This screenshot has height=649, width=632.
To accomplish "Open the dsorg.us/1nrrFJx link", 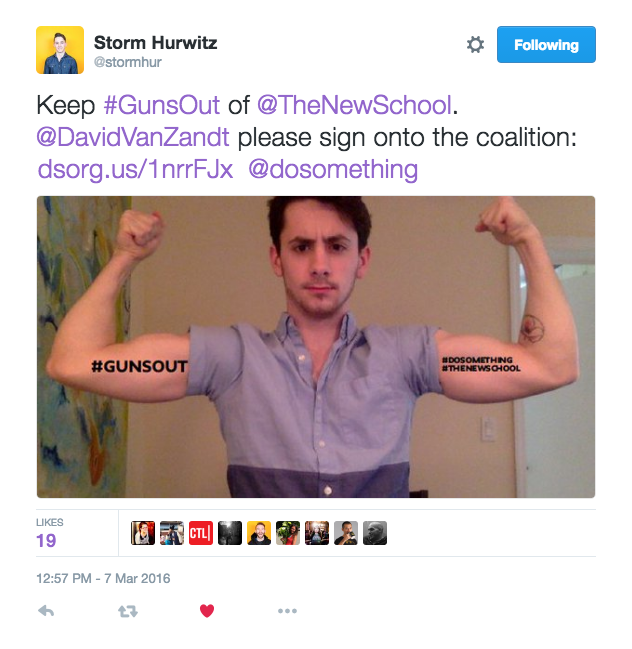I will coord(135,170).
